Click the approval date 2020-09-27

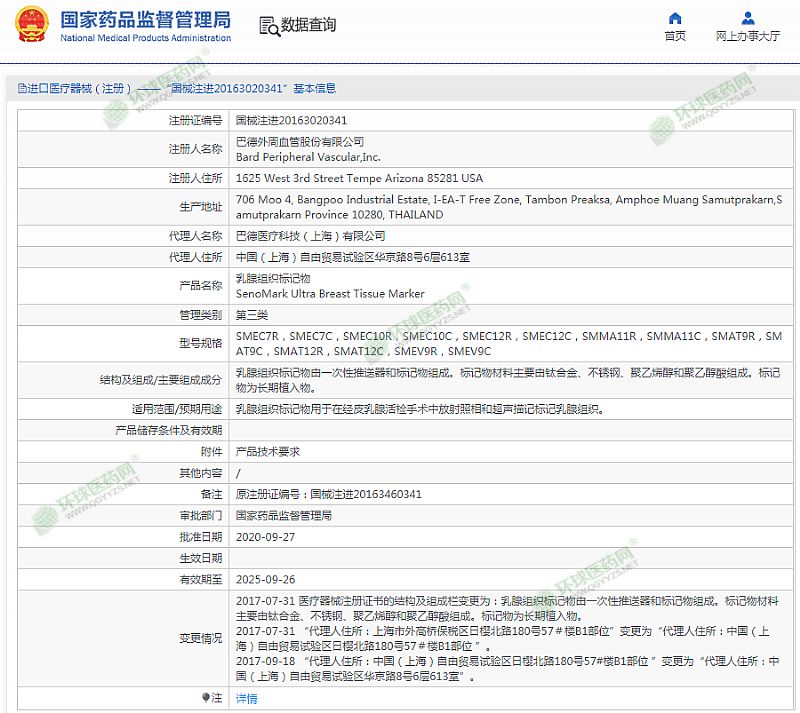(264, 537)
